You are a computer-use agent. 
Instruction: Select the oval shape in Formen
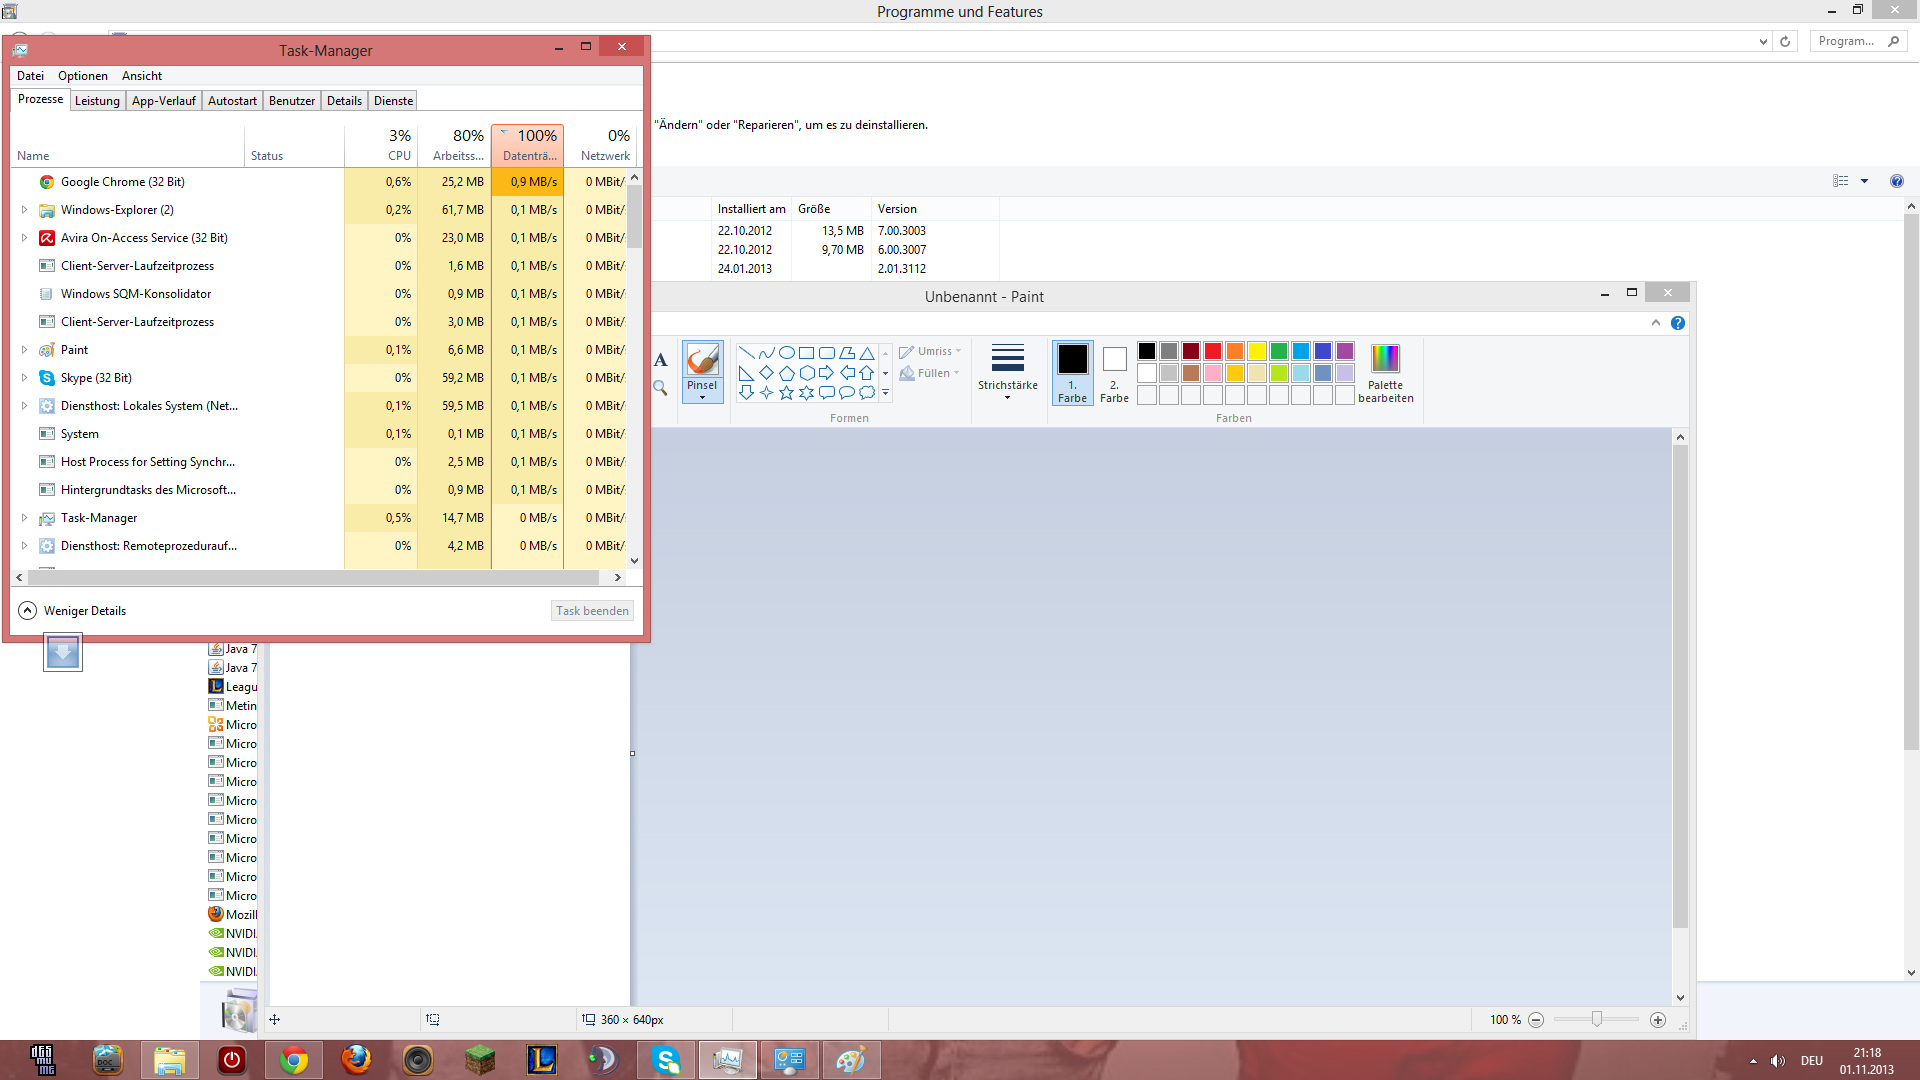(787, 353)
